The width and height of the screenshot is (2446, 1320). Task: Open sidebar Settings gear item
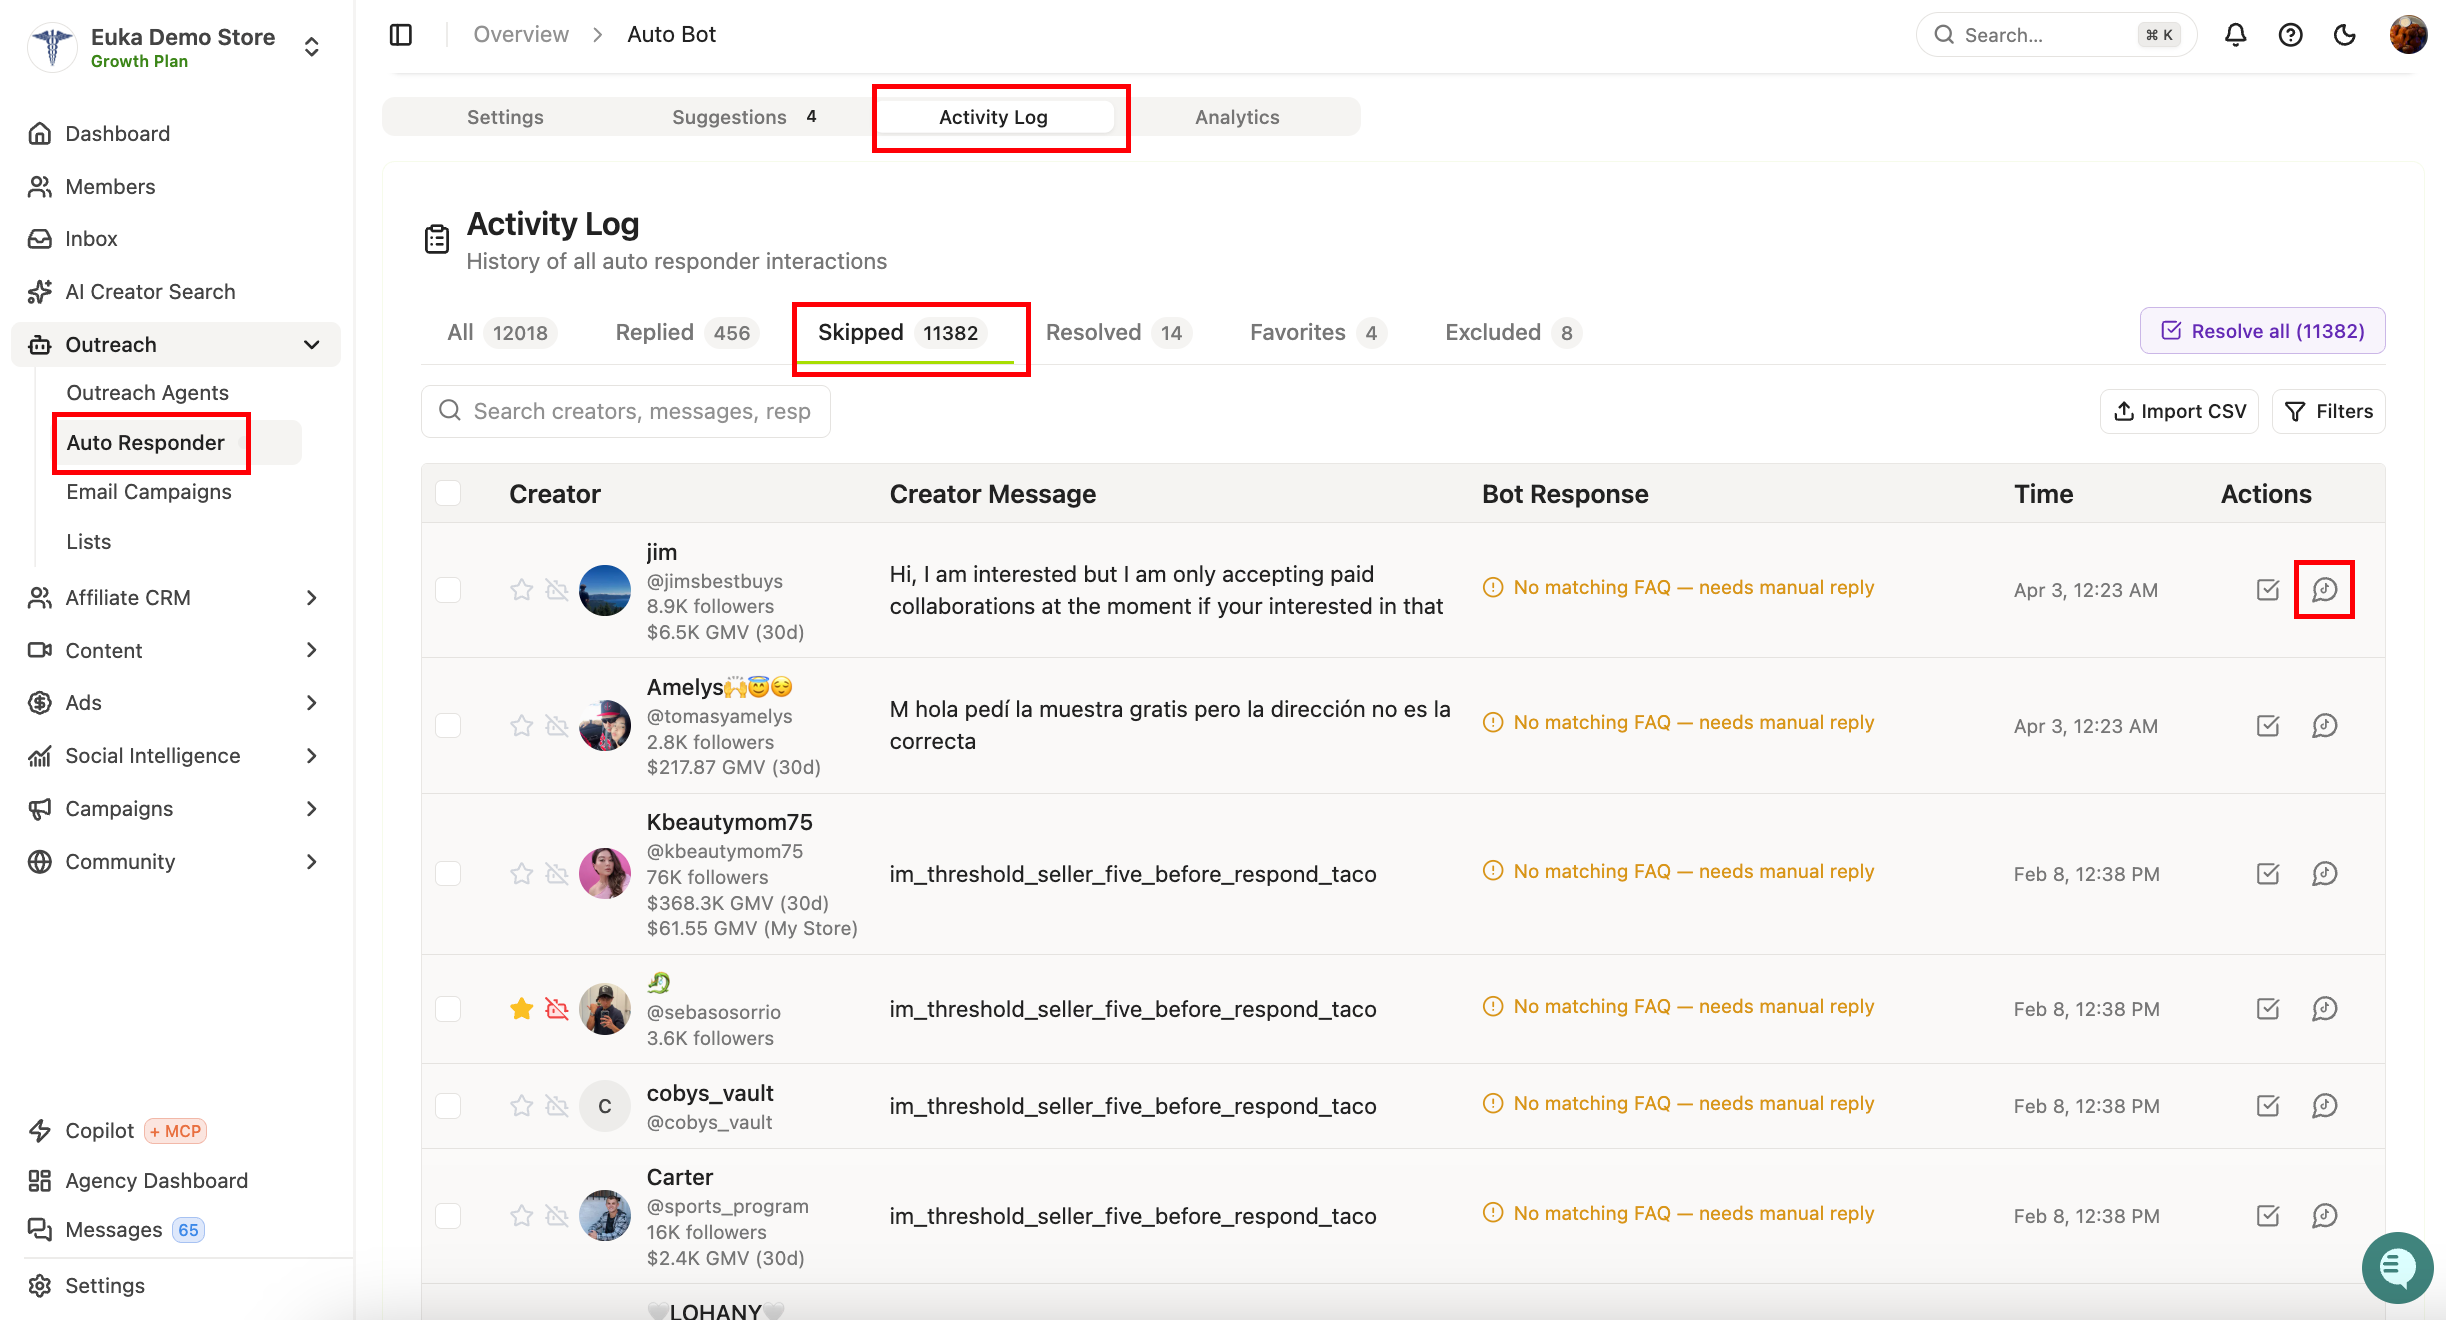coord(105,1286)
